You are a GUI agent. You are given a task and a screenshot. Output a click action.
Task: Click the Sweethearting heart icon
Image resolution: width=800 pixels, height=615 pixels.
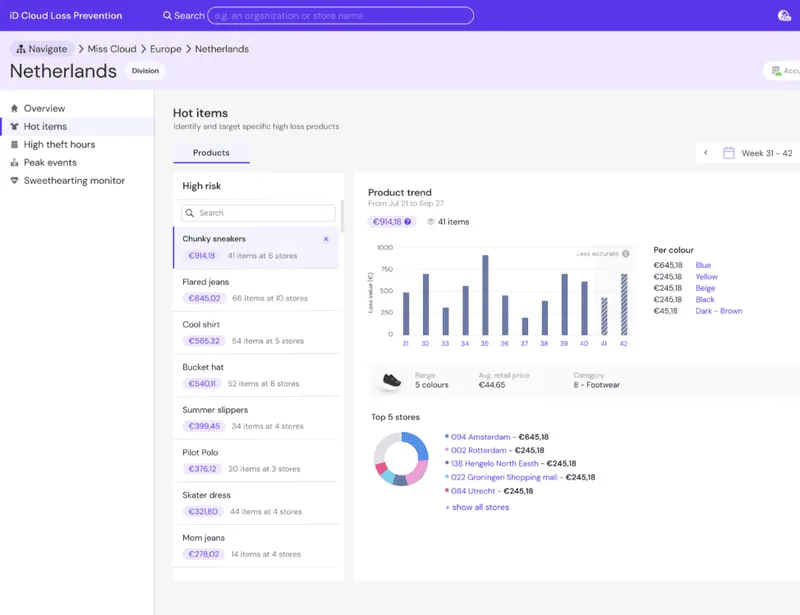[x=14, y=181]
